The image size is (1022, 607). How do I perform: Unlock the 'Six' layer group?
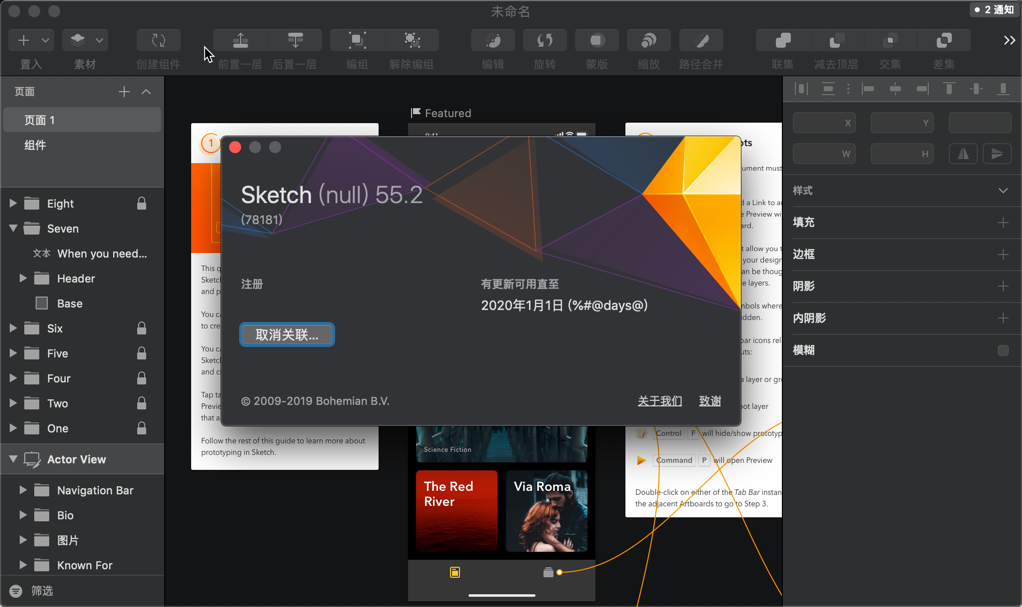click(141, 327)
